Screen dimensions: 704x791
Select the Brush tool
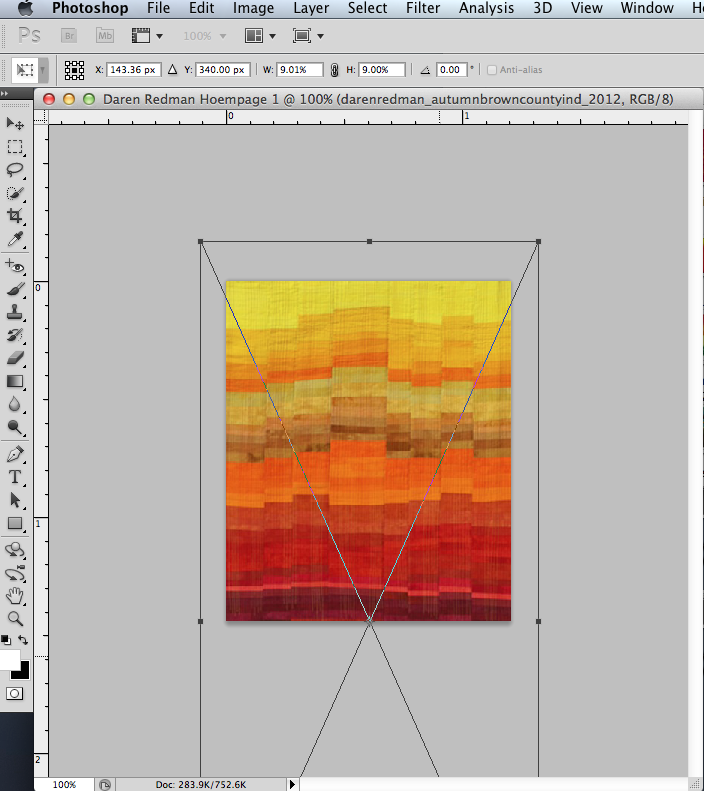pyautogui.click(x=15, y=290)
